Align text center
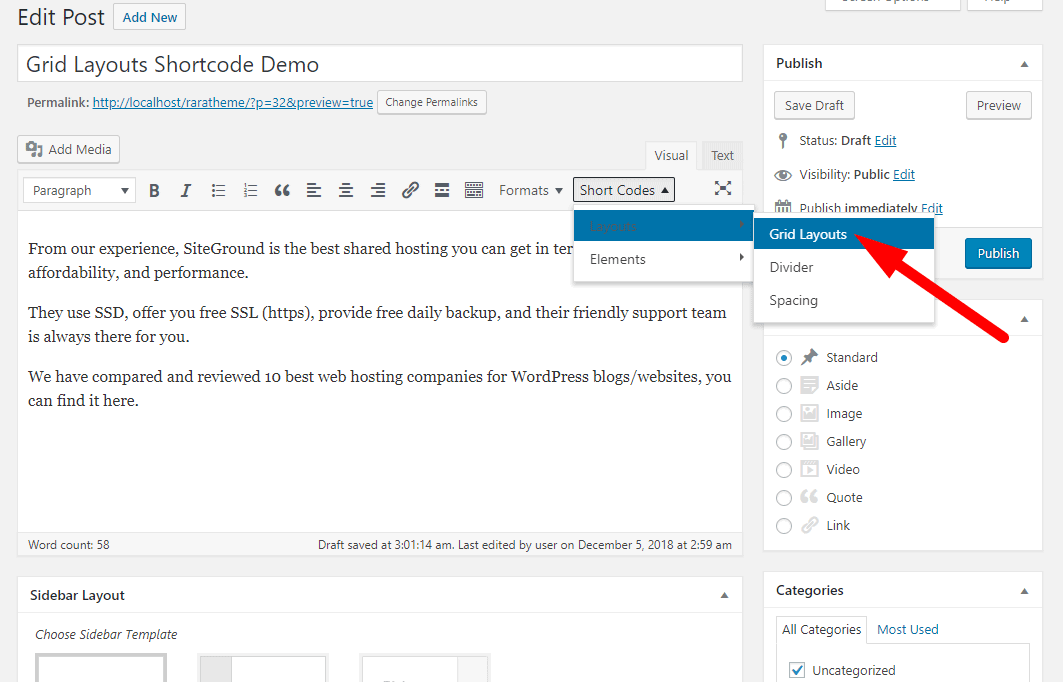Viewport: 1063px width, 682px height. 346,190
